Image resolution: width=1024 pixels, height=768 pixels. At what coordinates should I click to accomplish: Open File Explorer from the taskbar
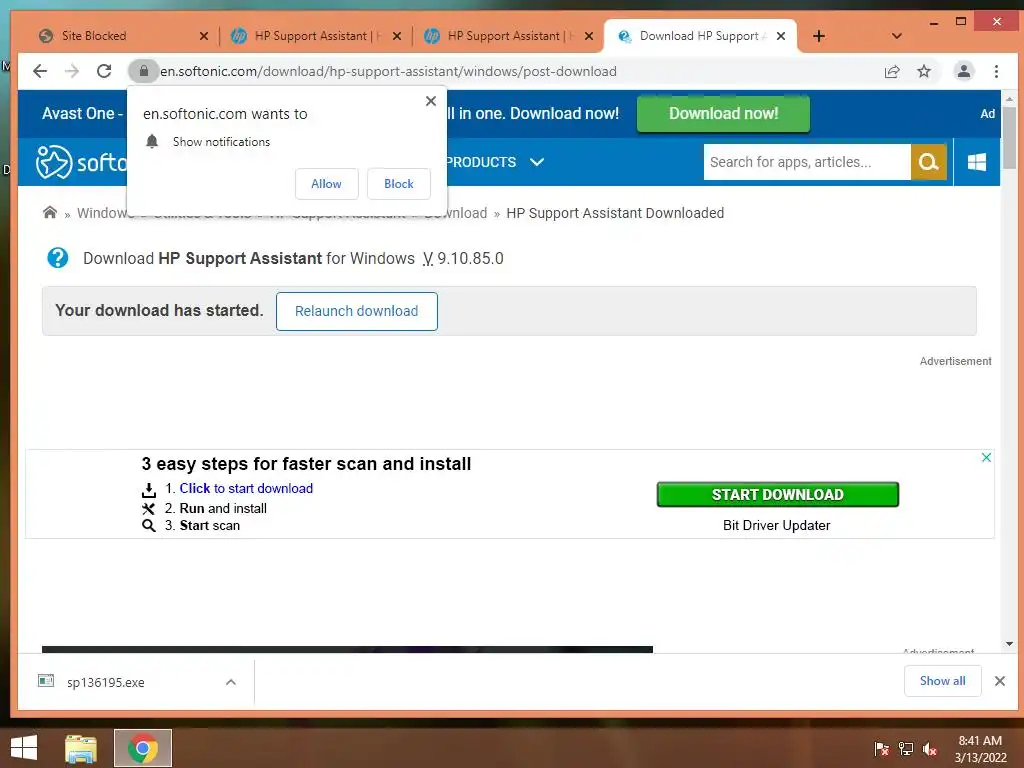click(x=80, y=748)
